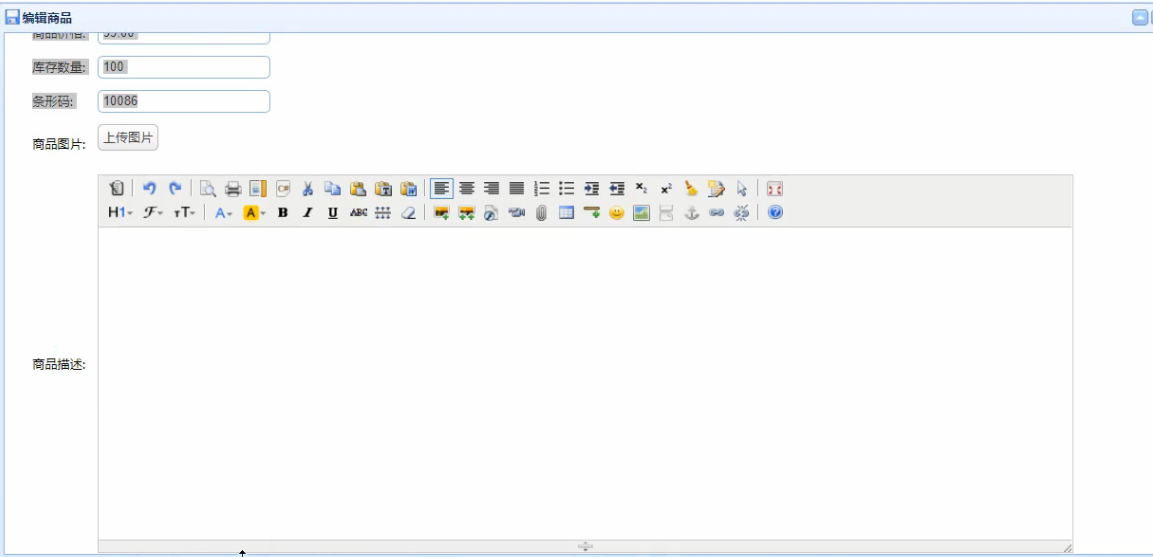The width and height of the screenshot is (1153, 557).
Task: Increase the indent
Action: 592,189
